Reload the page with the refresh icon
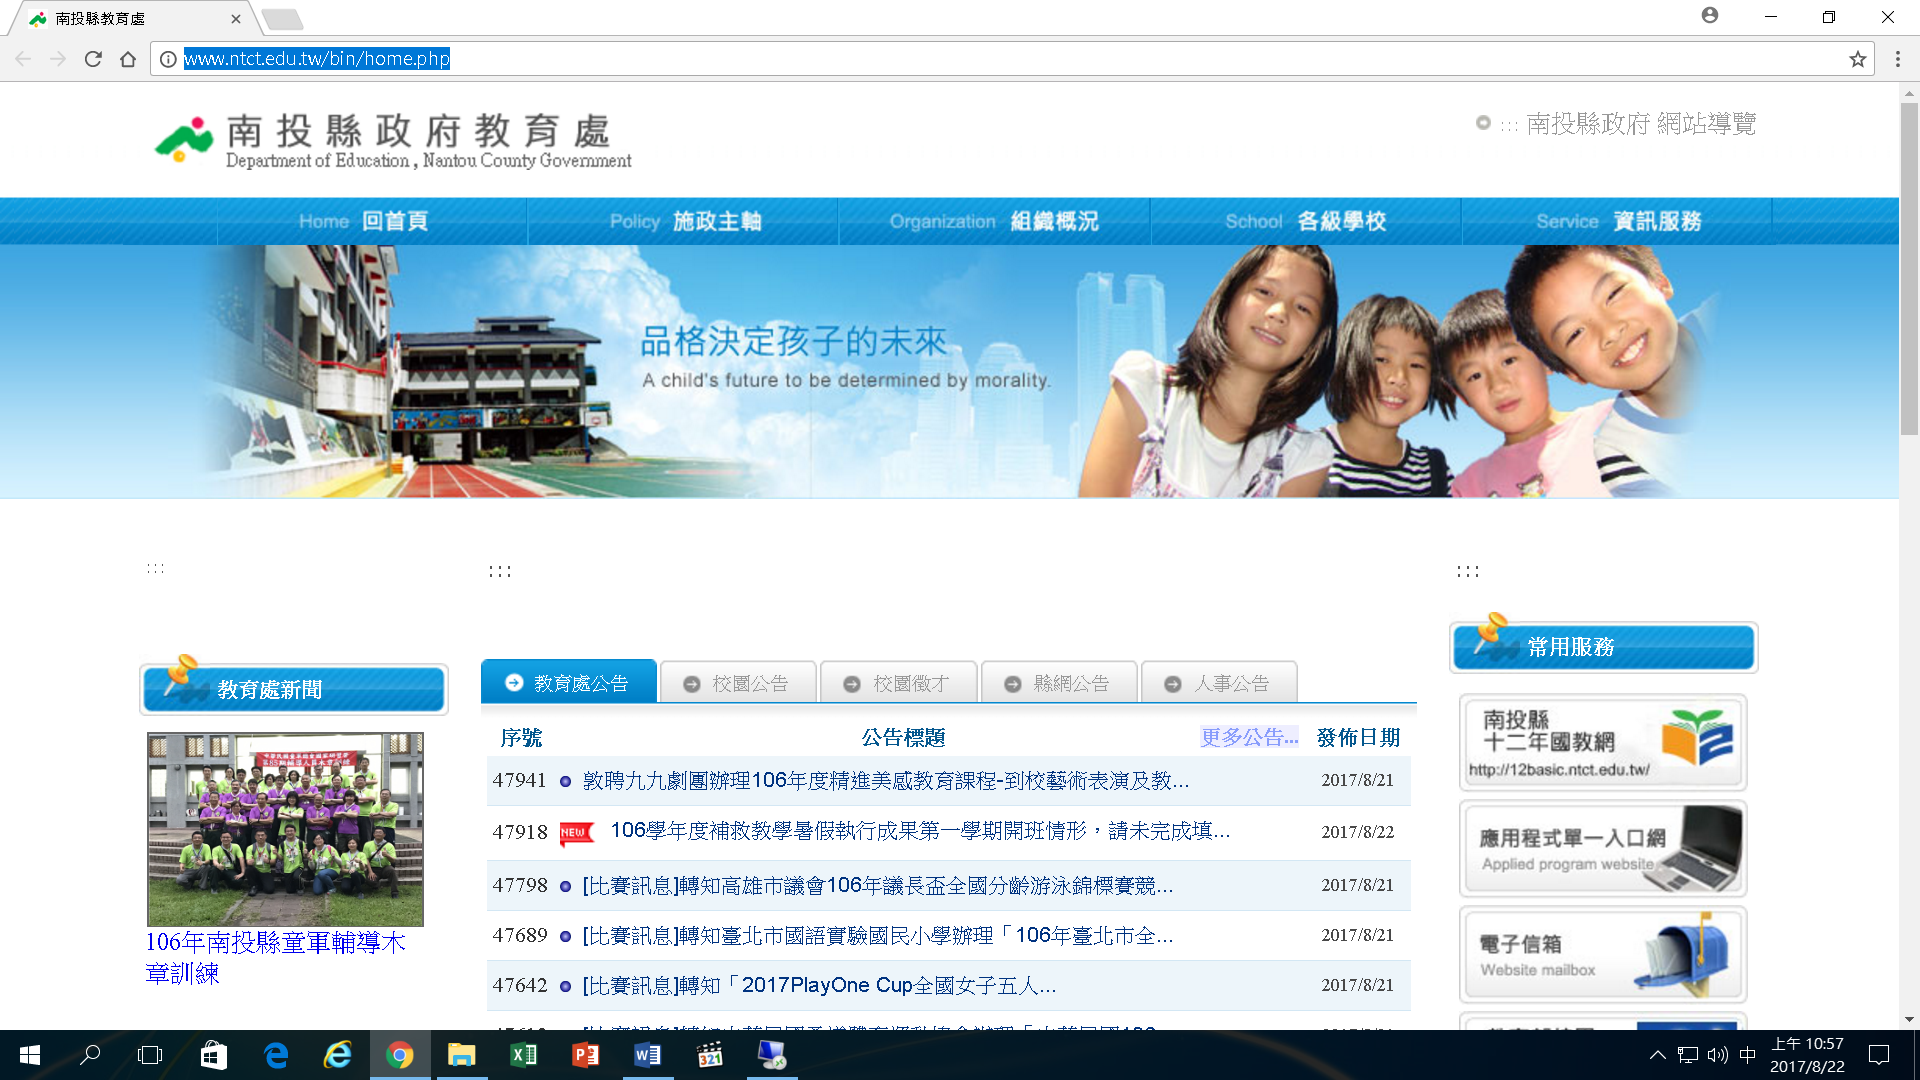Image resolution: width=1920 pixels, height=1080 pixels. 93,59
